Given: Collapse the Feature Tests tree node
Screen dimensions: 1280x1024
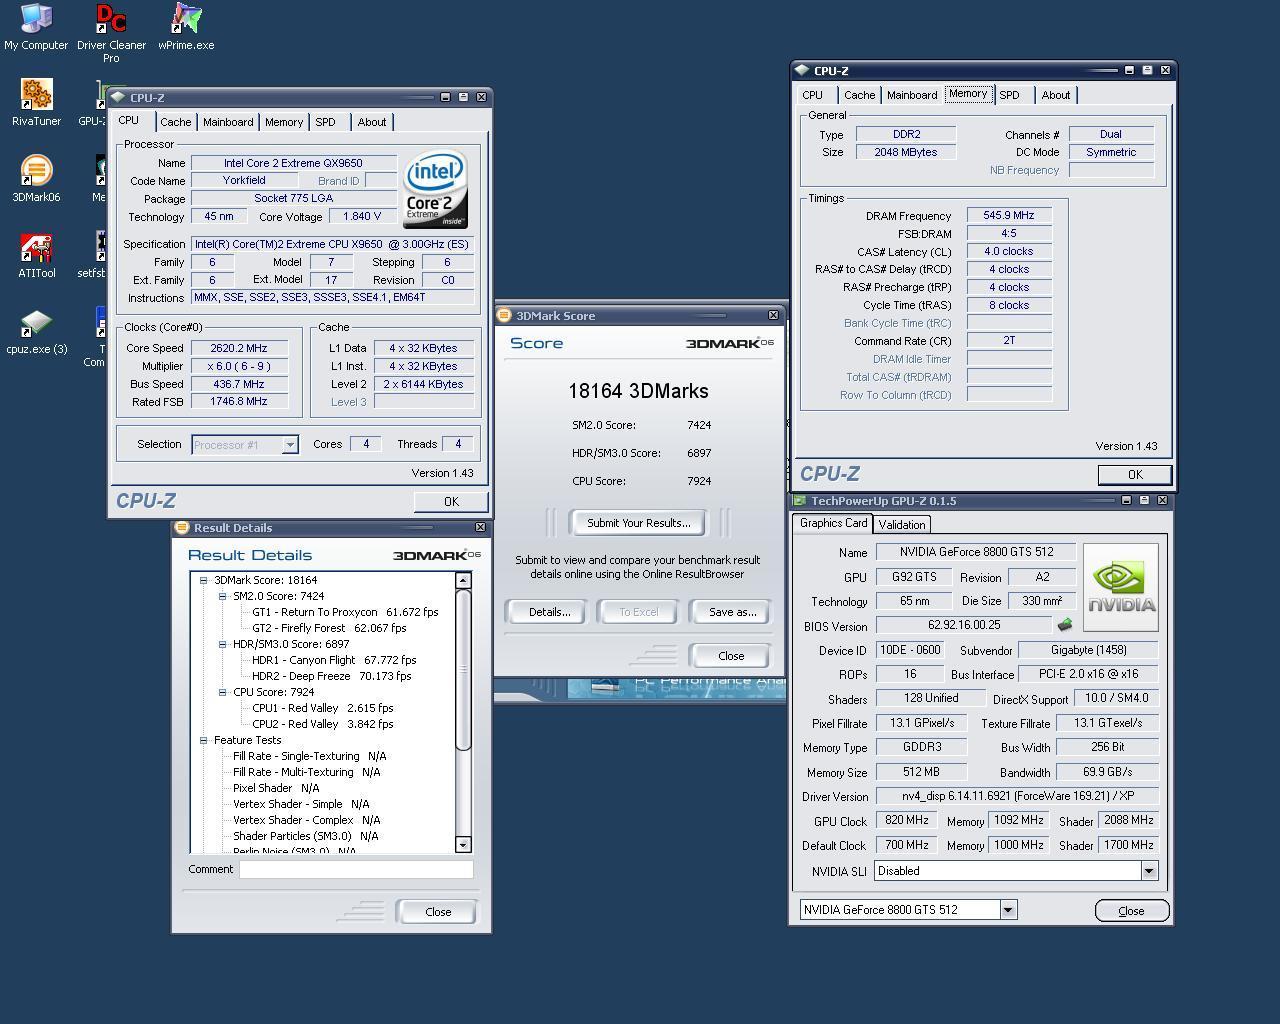Looking at the screenshot, I should point(203,740).
